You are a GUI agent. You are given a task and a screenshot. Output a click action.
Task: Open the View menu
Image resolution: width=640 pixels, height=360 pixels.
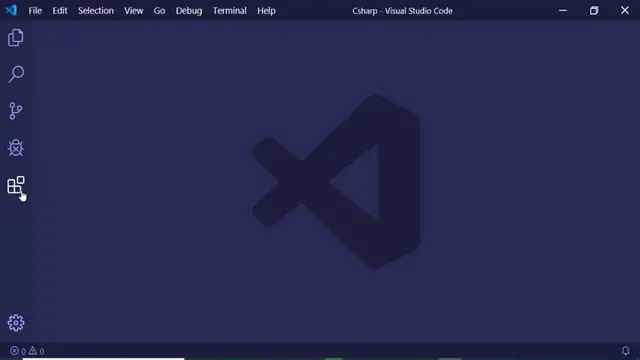(x=133, y=11)
